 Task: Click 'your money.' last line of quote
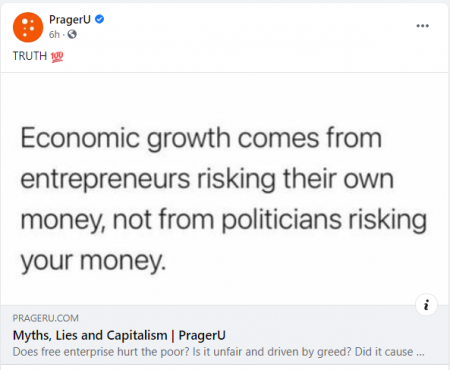(x=93, y=262)
